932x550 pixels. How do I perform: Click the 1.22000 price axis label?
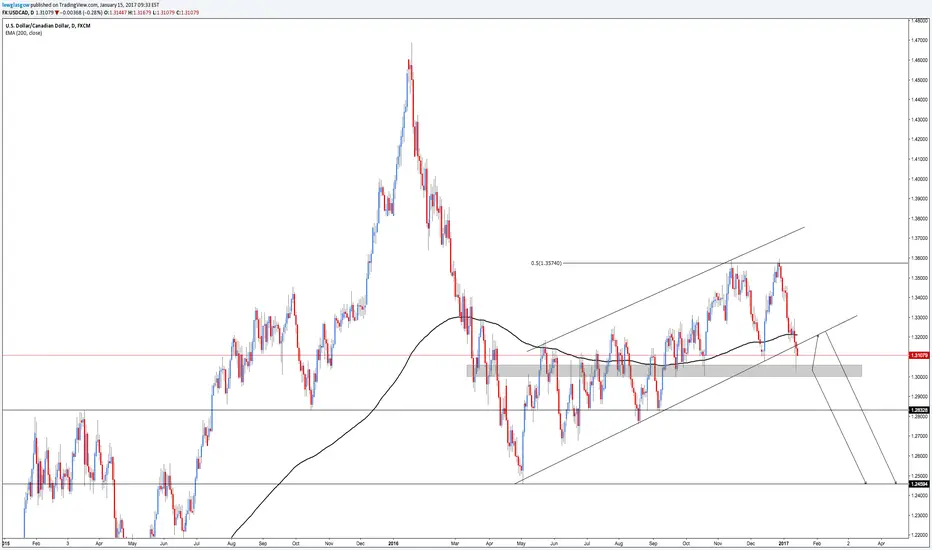[921, 535]
